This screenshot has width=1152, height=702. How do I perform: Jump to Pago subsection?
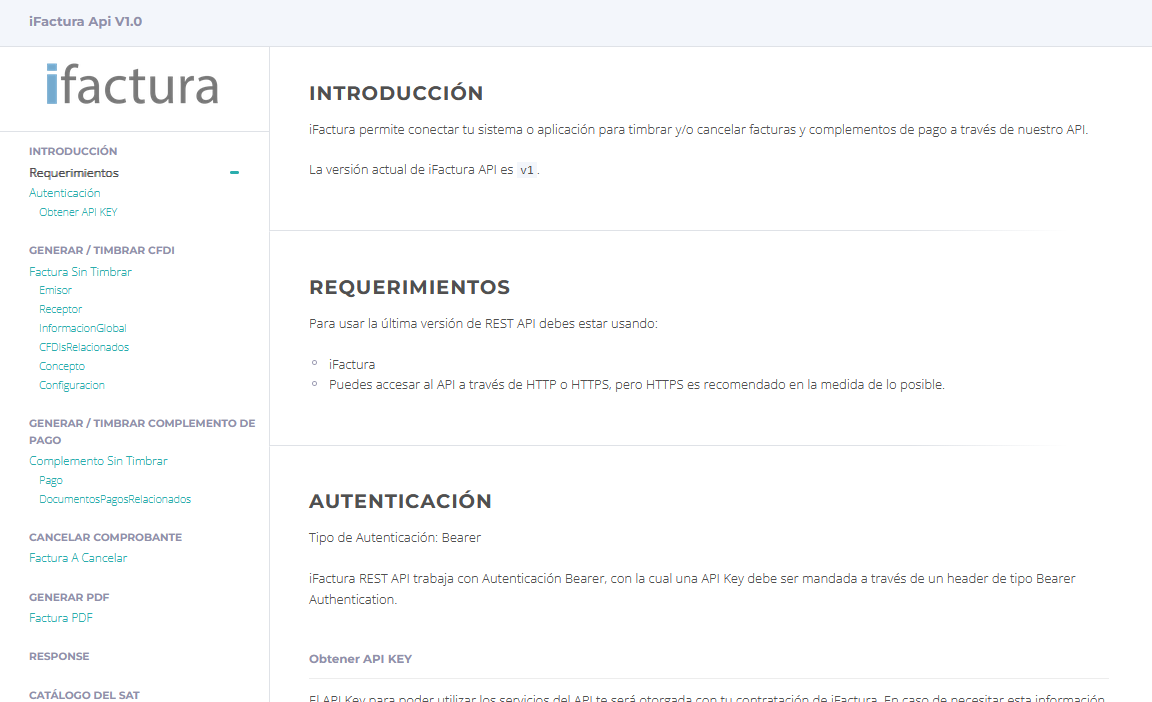click(x=51, y=480)
